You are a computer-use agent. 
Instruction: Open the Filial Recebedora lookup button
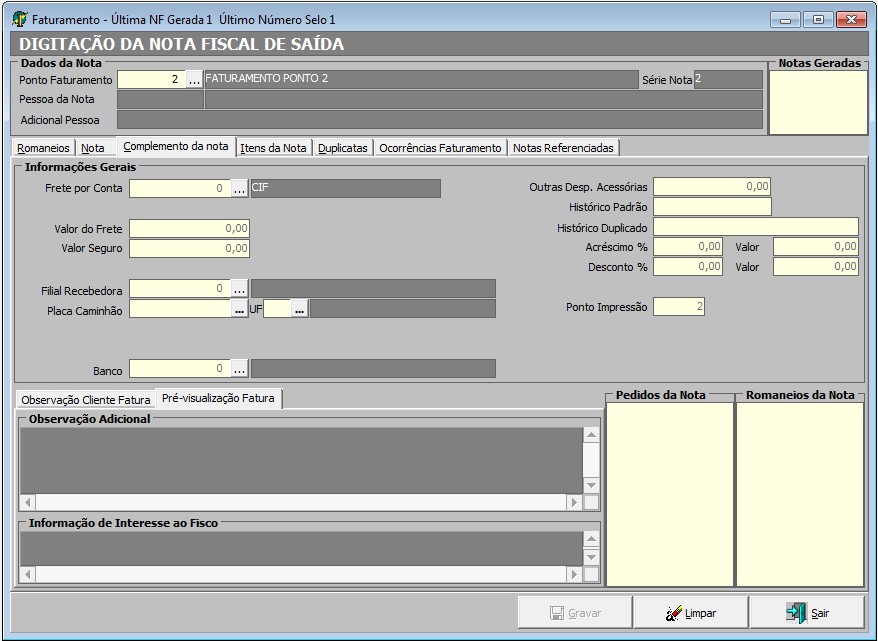click(x=239, y=289)
